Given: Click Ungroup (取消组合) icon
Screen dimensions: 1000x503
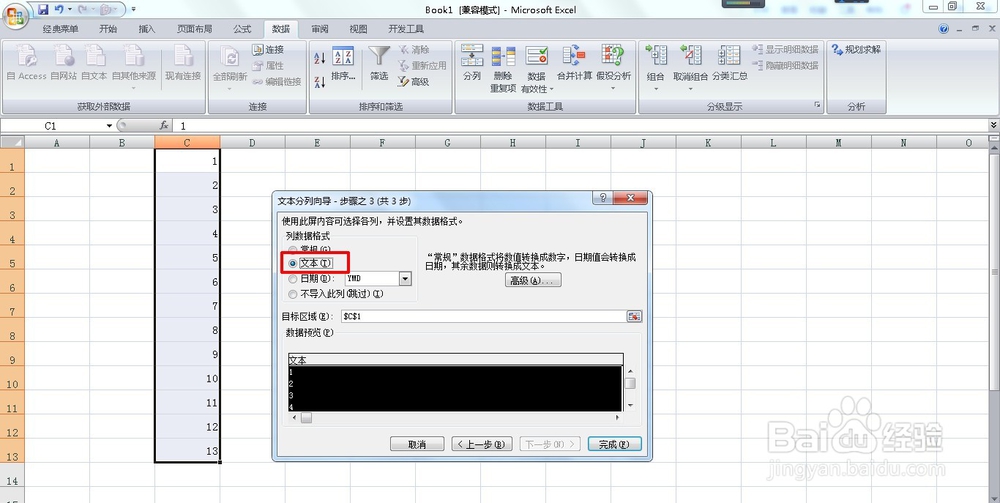Looking at the screenshot, I should 691,55.
